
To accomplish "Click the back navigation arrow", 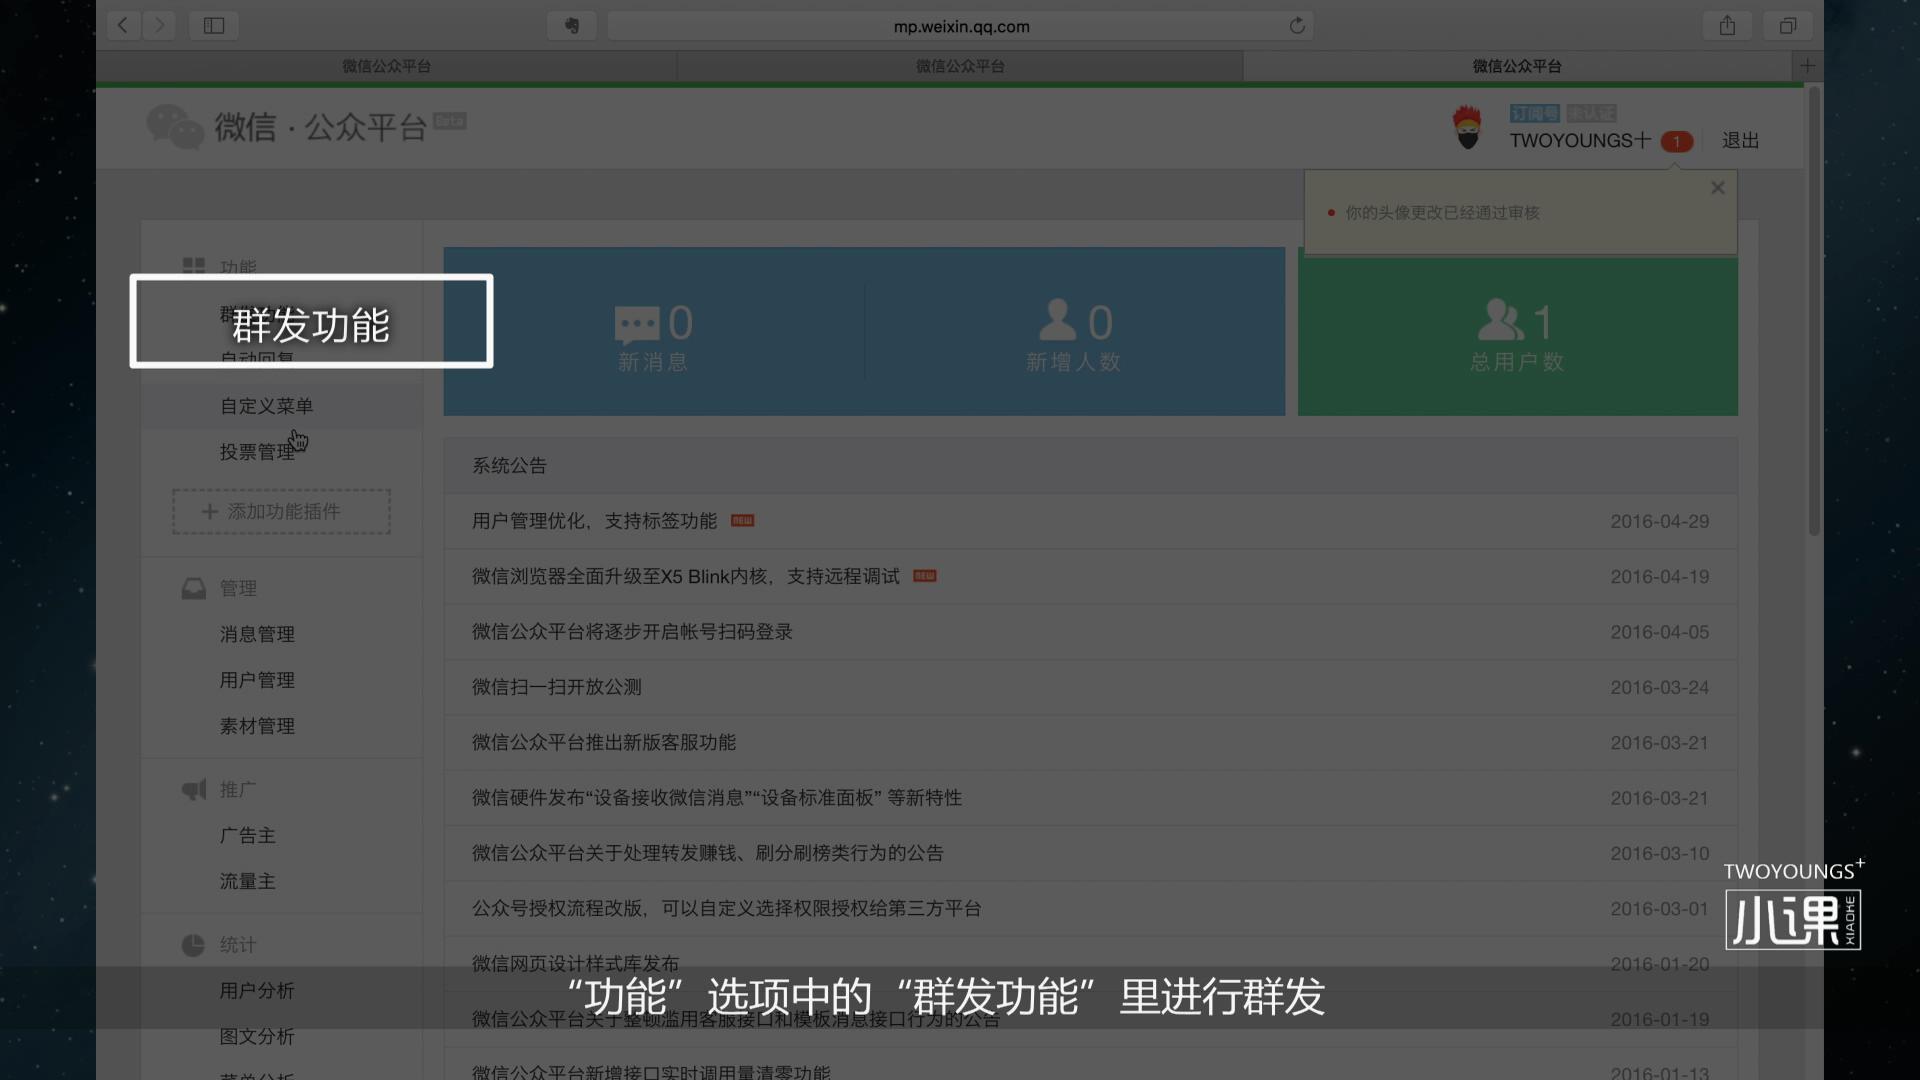I will pyautogui.click(x=123, y=25).
